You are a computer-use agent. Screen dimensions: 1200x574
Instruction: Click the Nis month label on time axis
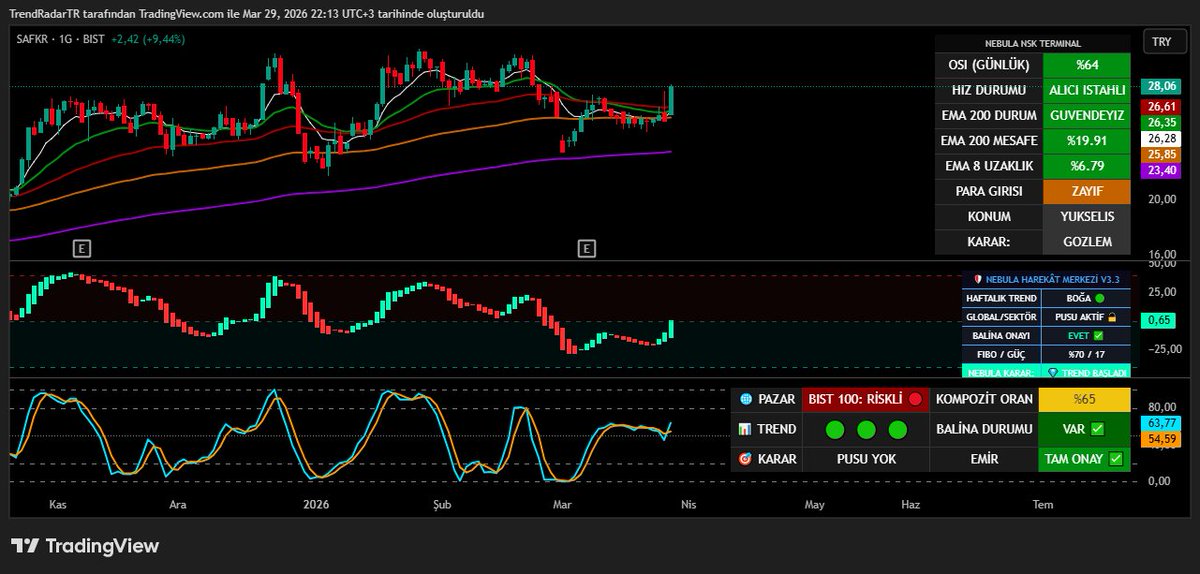tap(688, 505)
